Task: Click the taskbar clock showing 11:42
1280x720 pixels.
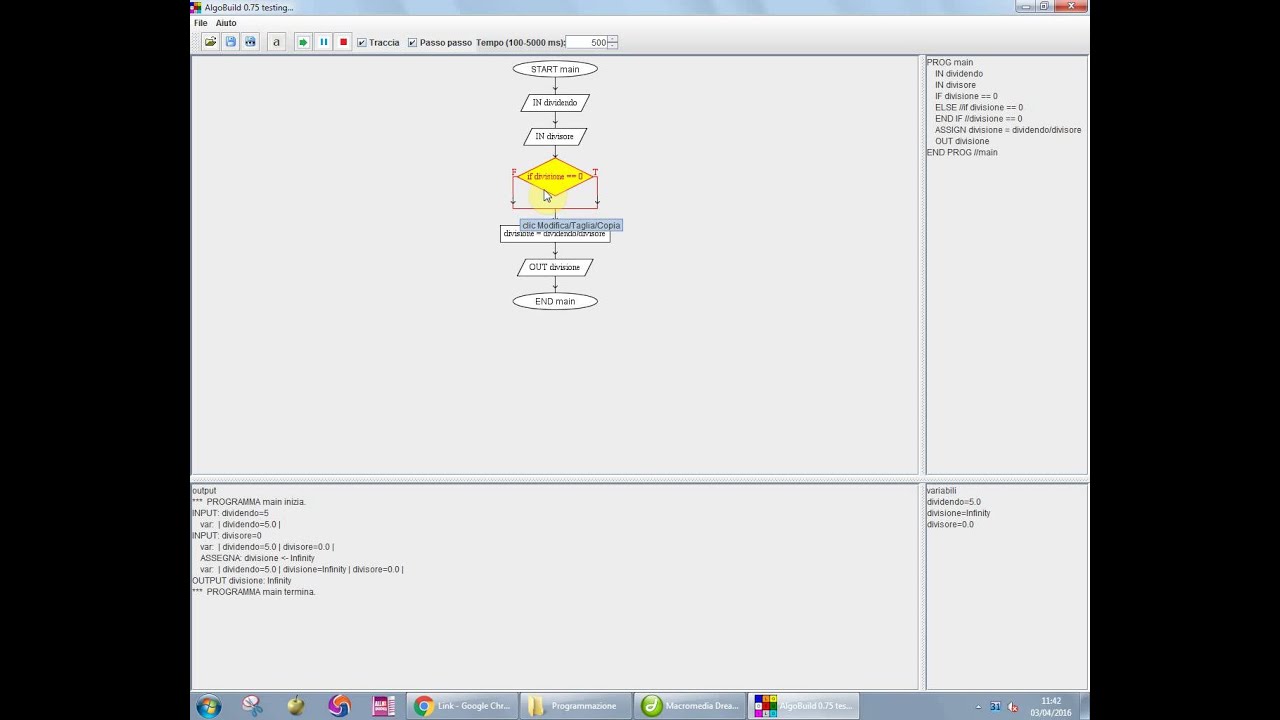Action: [1051, 707]
